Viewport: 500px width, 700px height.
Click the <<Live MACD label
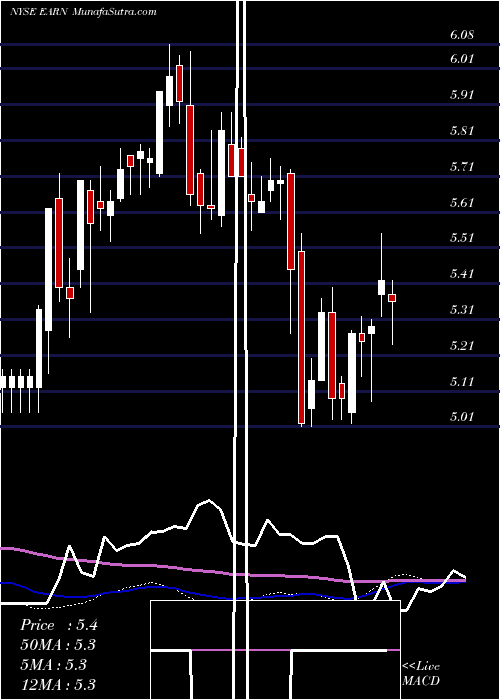[421, 674]
